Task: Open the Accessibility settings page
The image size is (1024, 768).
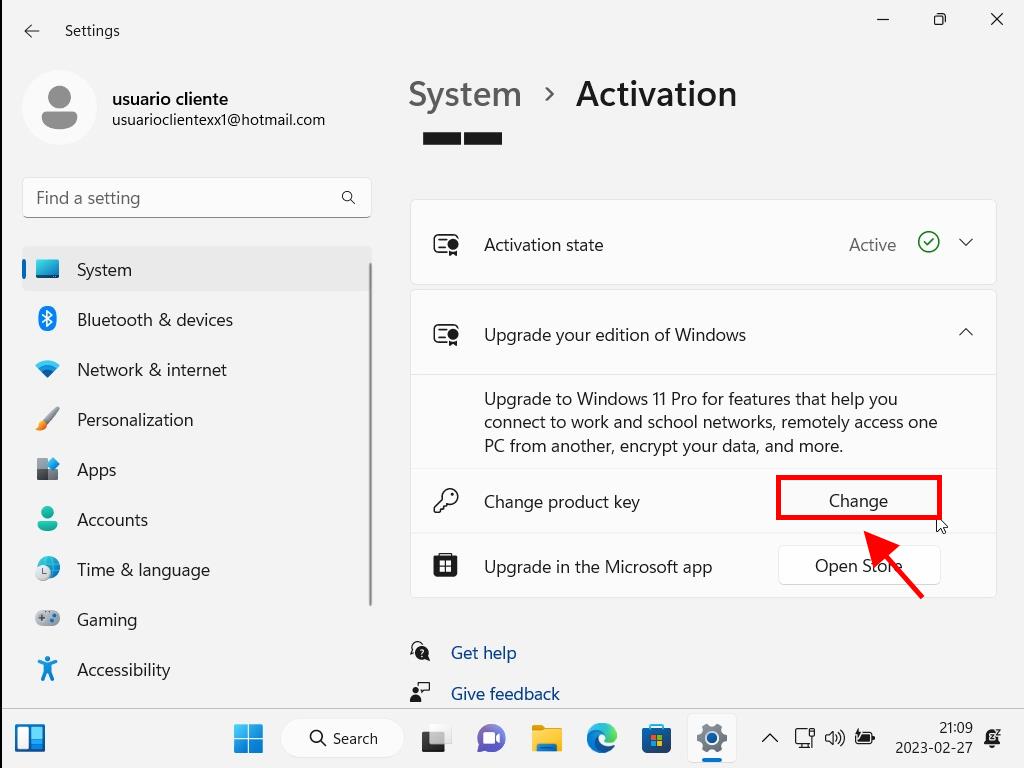Action: coord(123,670)
